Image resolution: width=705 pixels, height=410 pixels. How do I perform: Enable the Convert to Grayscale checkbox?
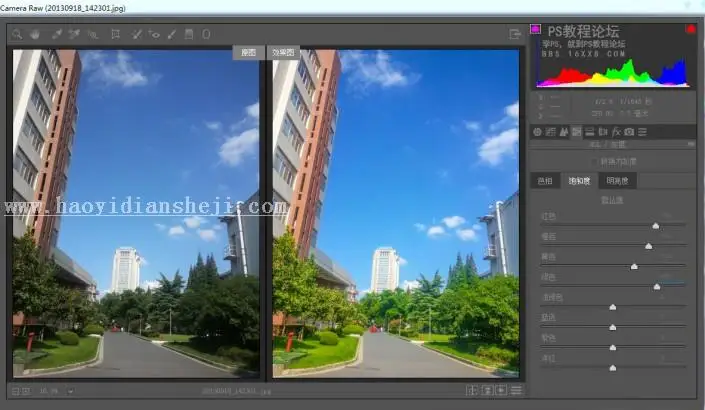click(594, 161)
